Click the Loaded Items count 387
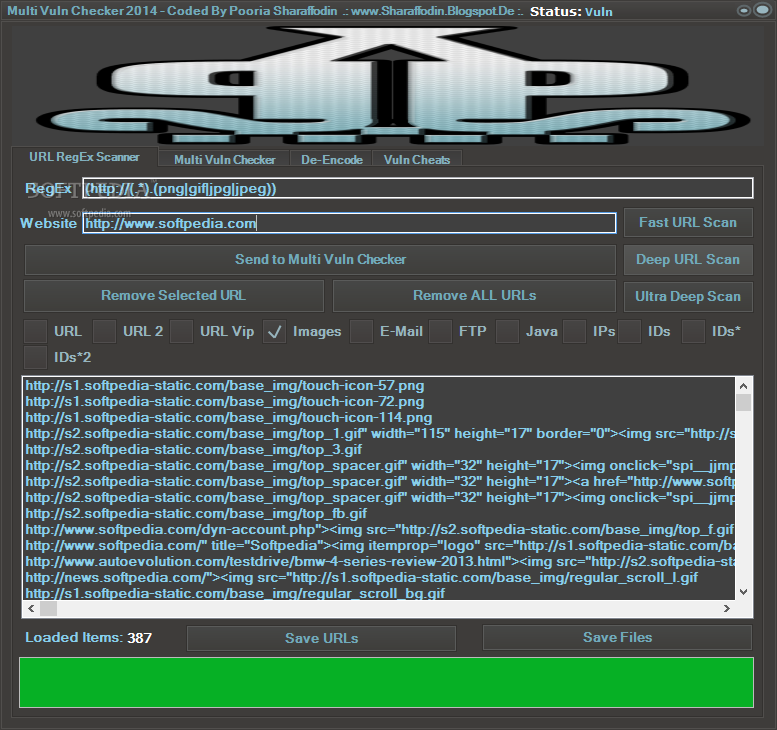The width and height of the screenshot is (777, 730). (x=140, y=638)
